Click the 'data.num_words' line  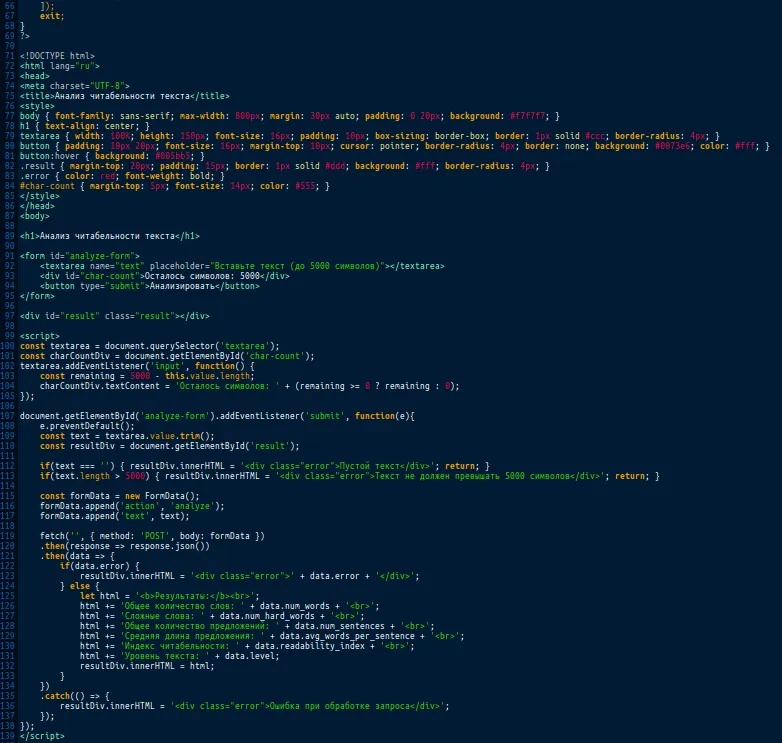point(229,606)
